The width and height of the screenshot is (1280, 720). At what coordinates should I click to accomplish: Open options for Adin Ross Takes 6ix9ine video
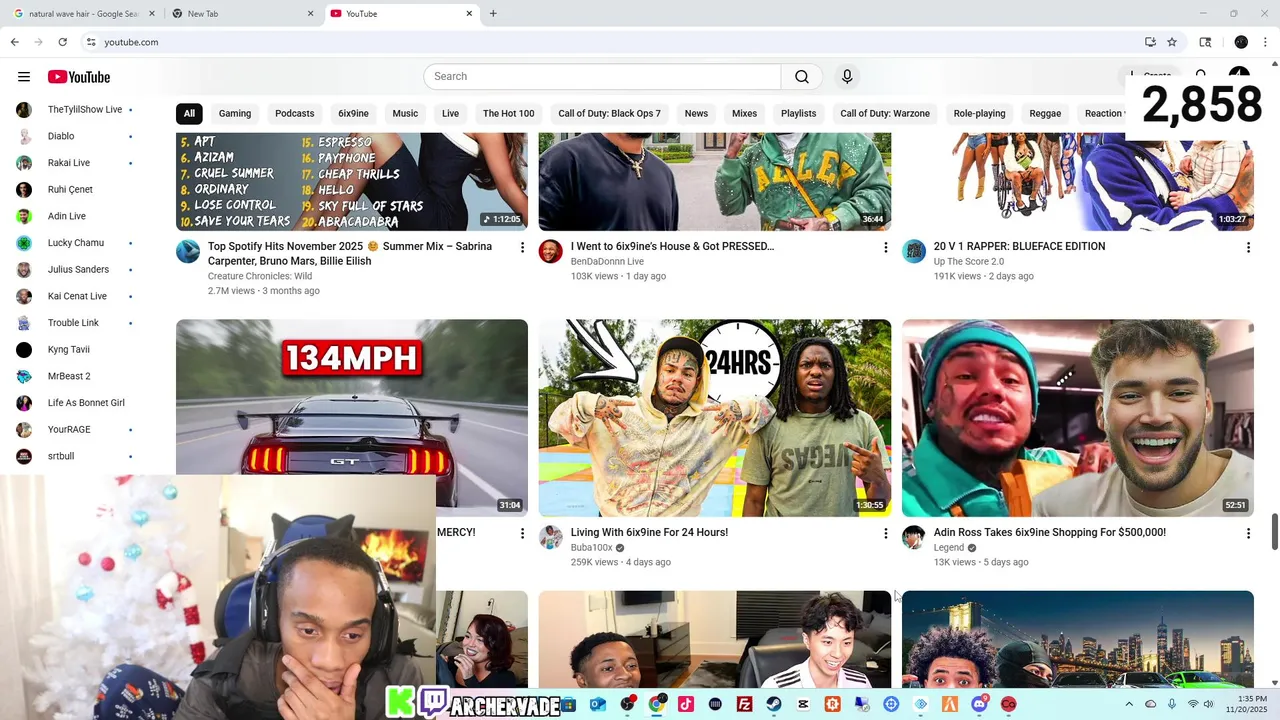pos(1248,534)
